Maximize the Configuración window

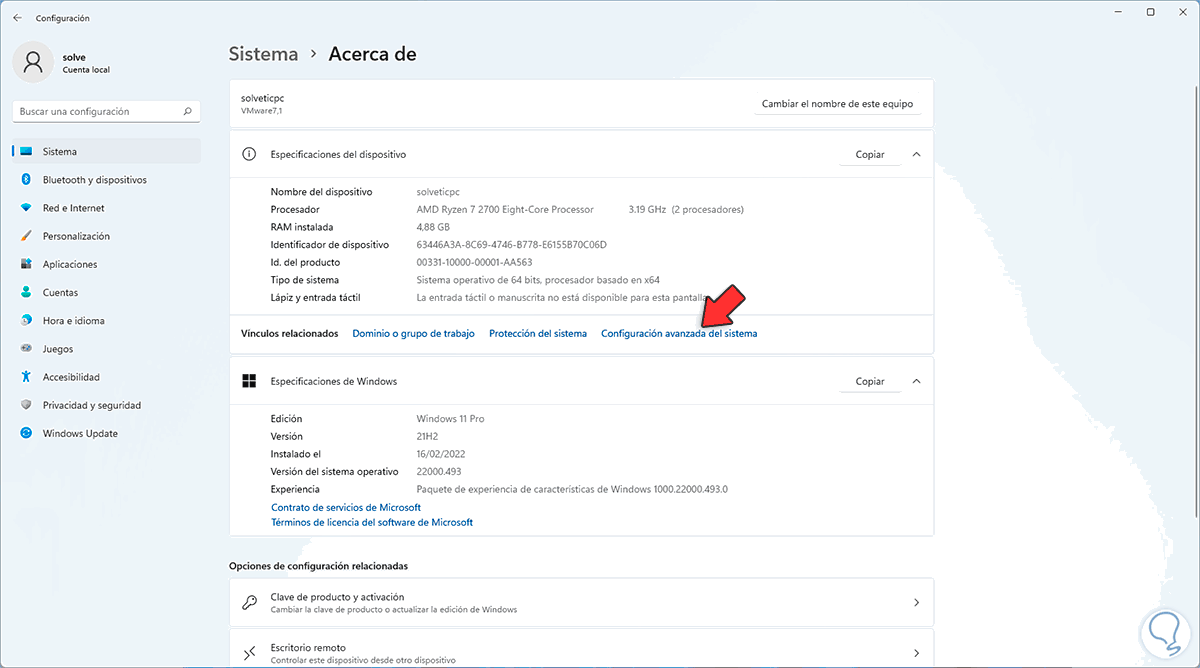pyautogui.click(x=1151, y=12)
